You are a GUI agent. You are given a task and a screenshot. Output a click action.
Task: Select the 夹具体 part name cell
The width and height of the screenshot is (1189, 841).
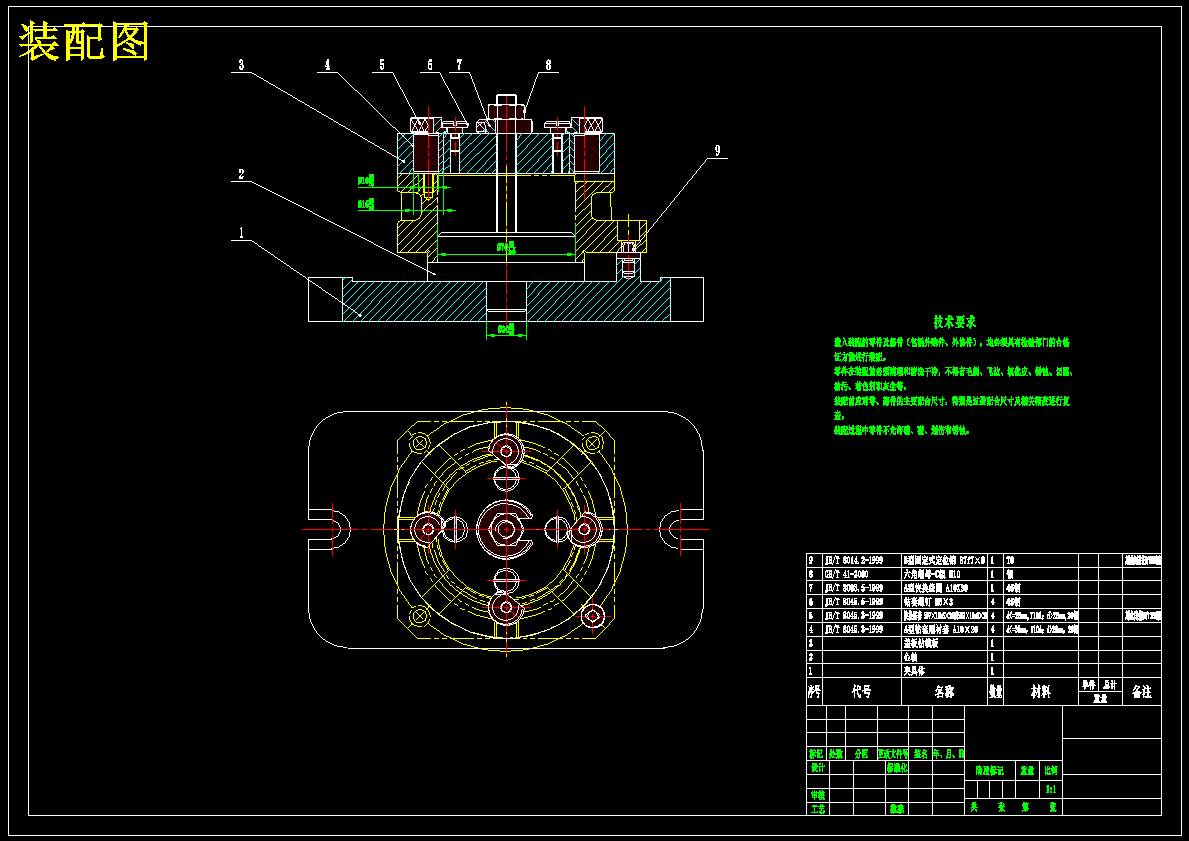coord(944,671)
